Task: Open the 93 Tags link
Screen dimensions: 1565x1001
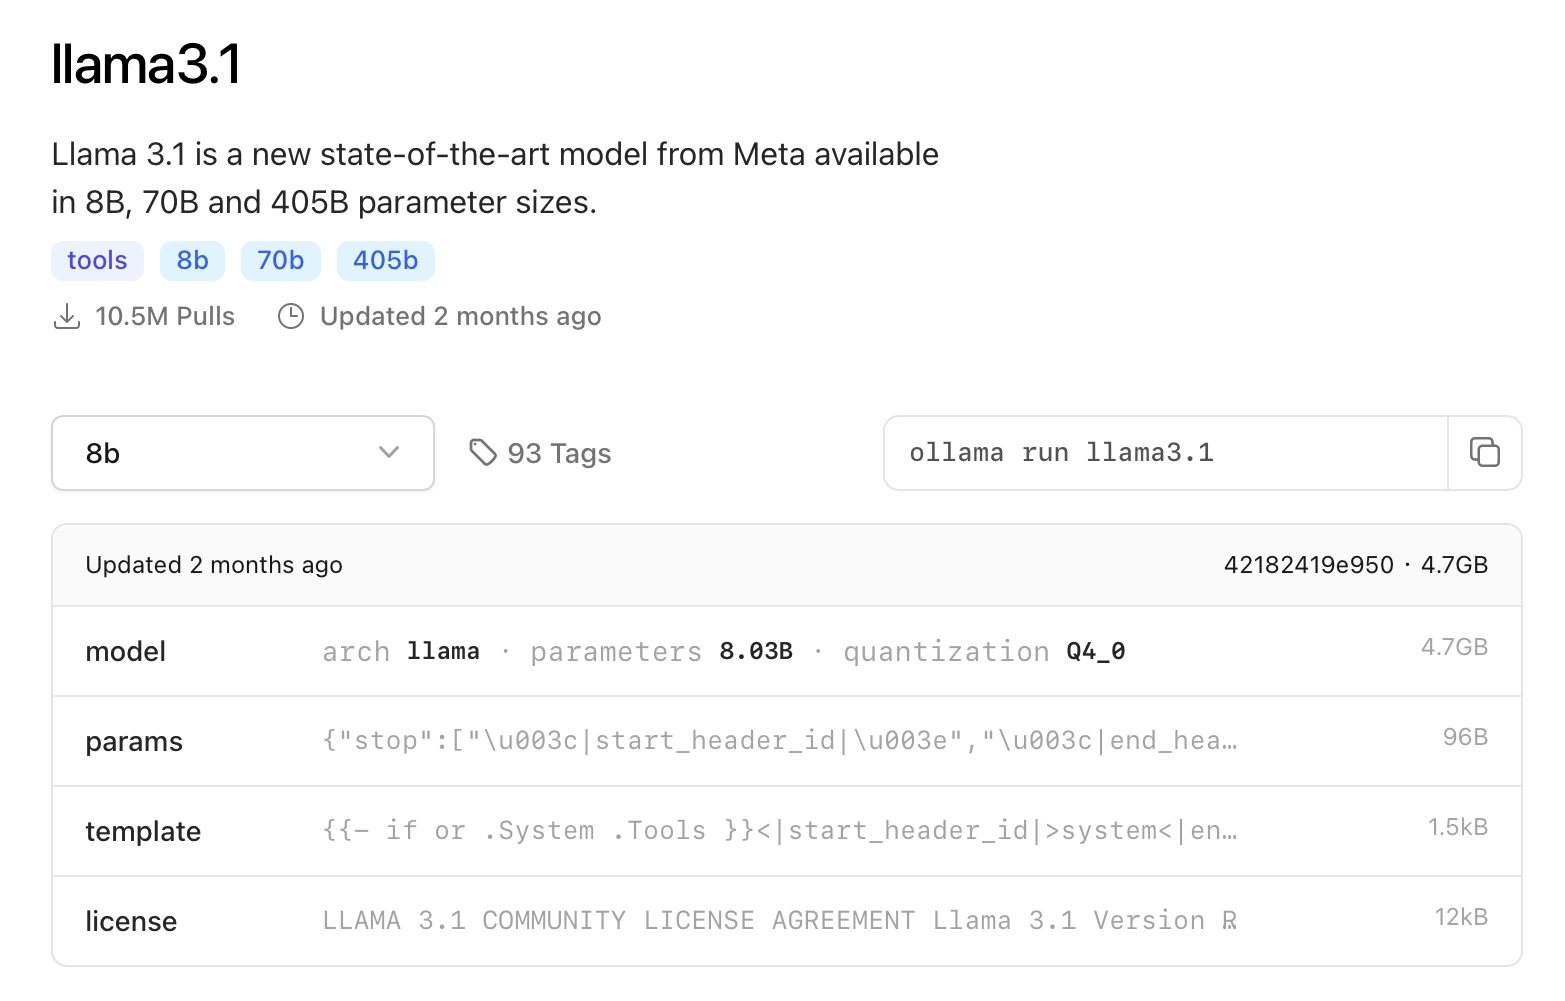Action: pyautogui.click(x=540, y=453)
